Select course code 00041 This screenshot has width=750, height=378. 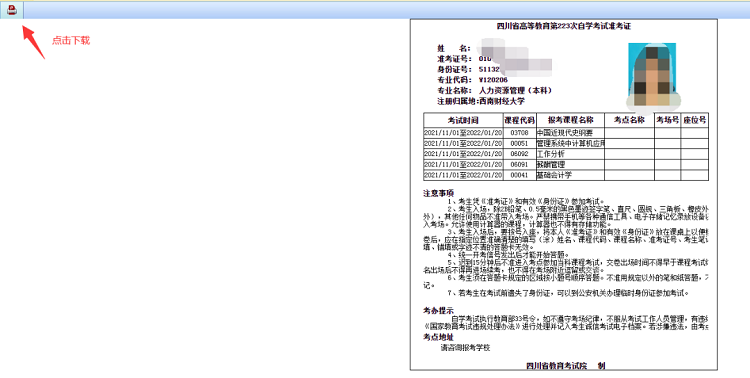(x=519, y=175)
